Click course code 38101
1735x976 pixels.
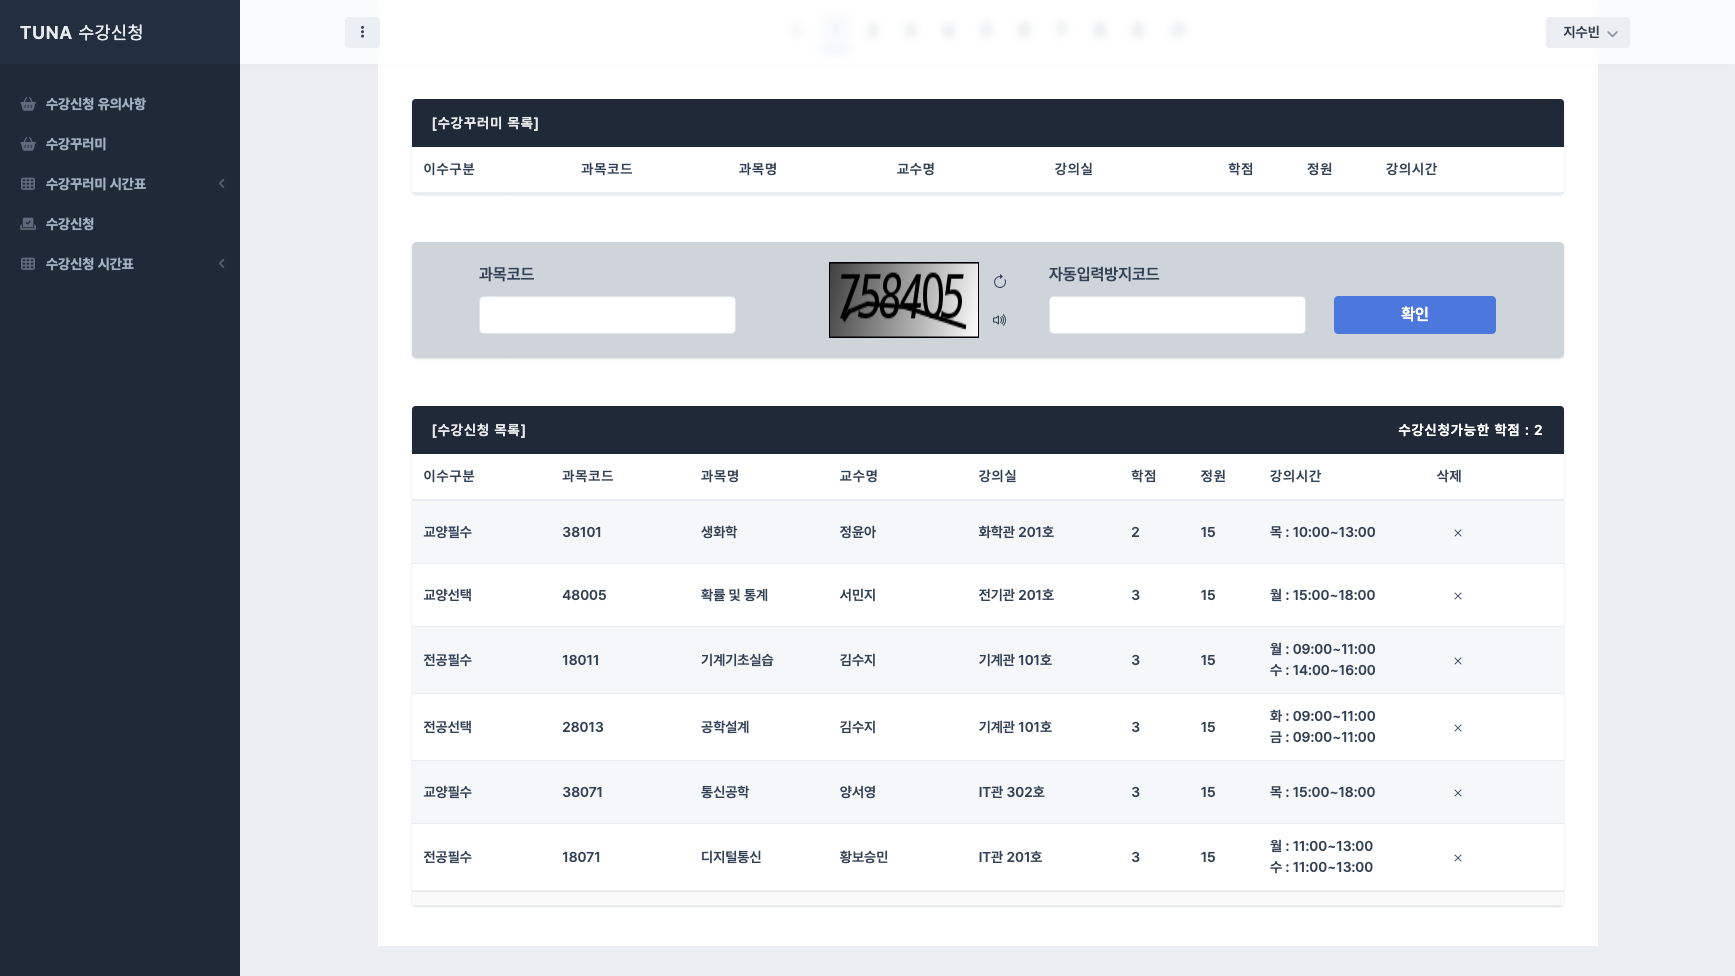[582, 532]
